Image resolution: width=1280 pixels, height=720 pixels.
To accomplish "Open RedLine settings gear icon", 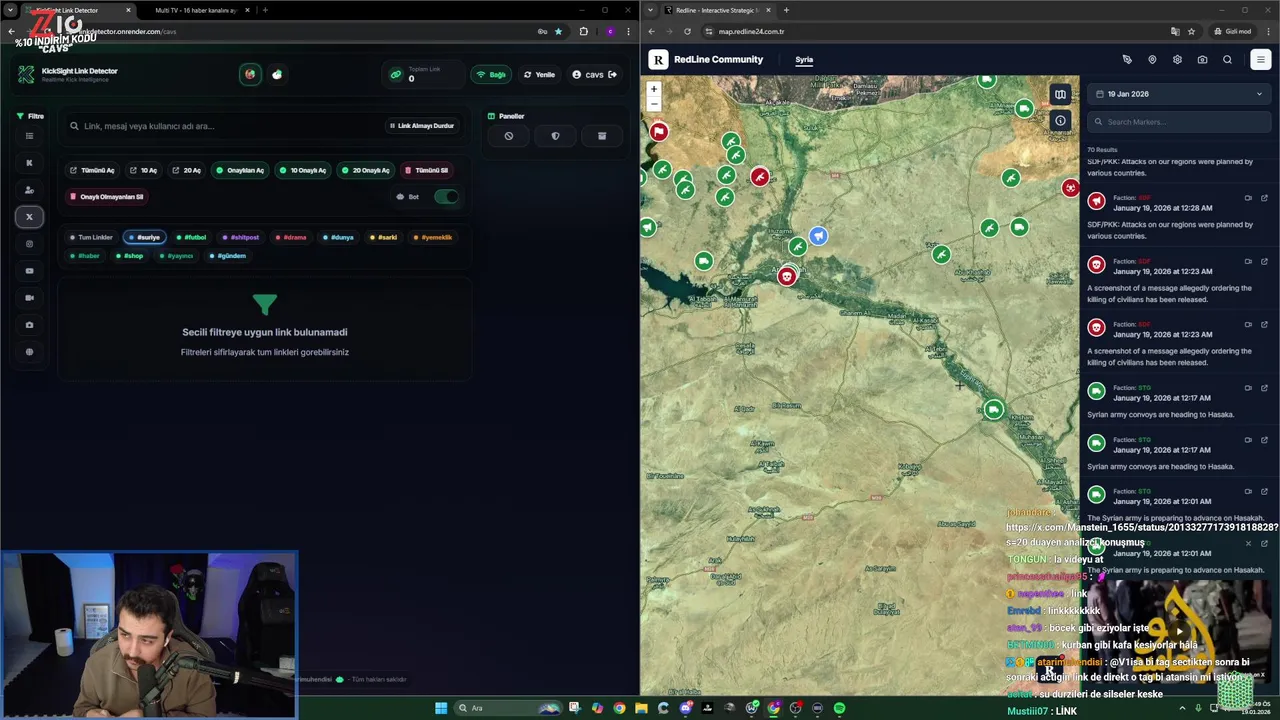I will (x=1177, y=60).
